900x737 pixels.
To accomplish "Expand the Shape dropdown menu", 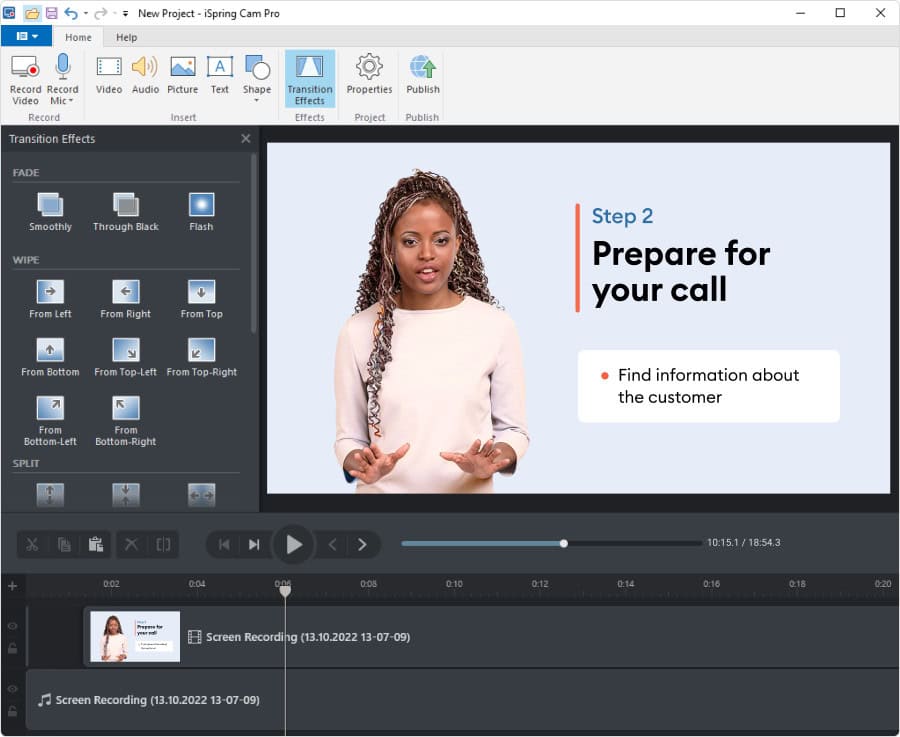I will pos(257,101).
